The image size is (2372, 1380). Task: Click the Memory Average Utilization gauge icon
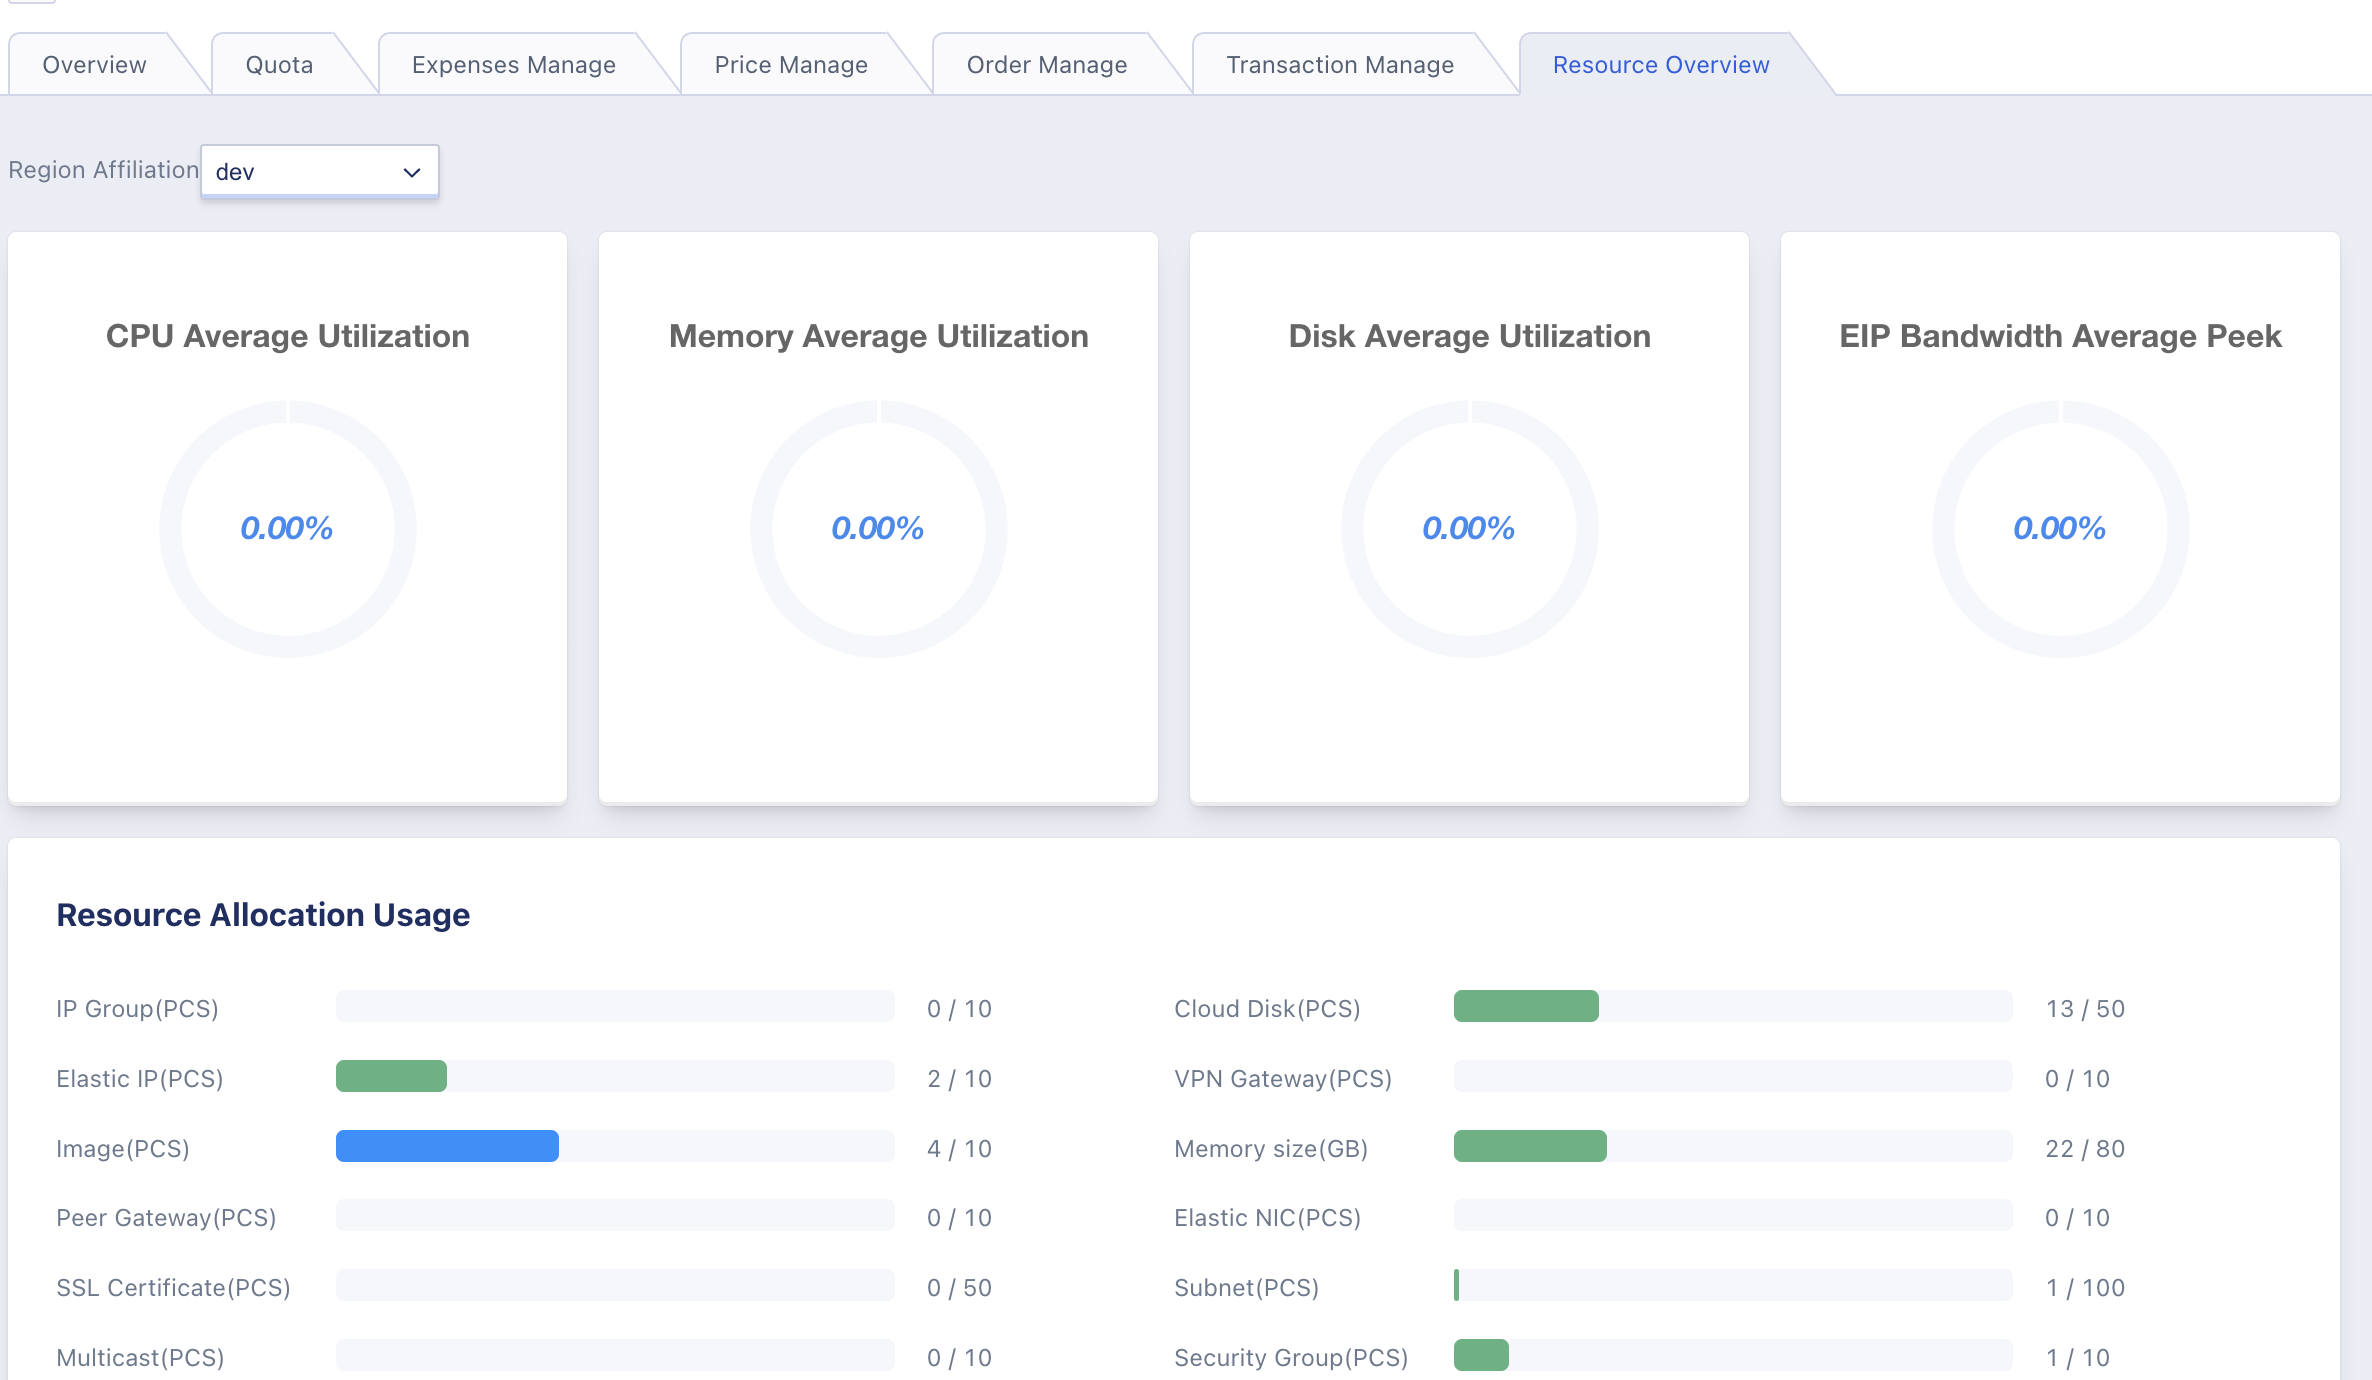877,527
